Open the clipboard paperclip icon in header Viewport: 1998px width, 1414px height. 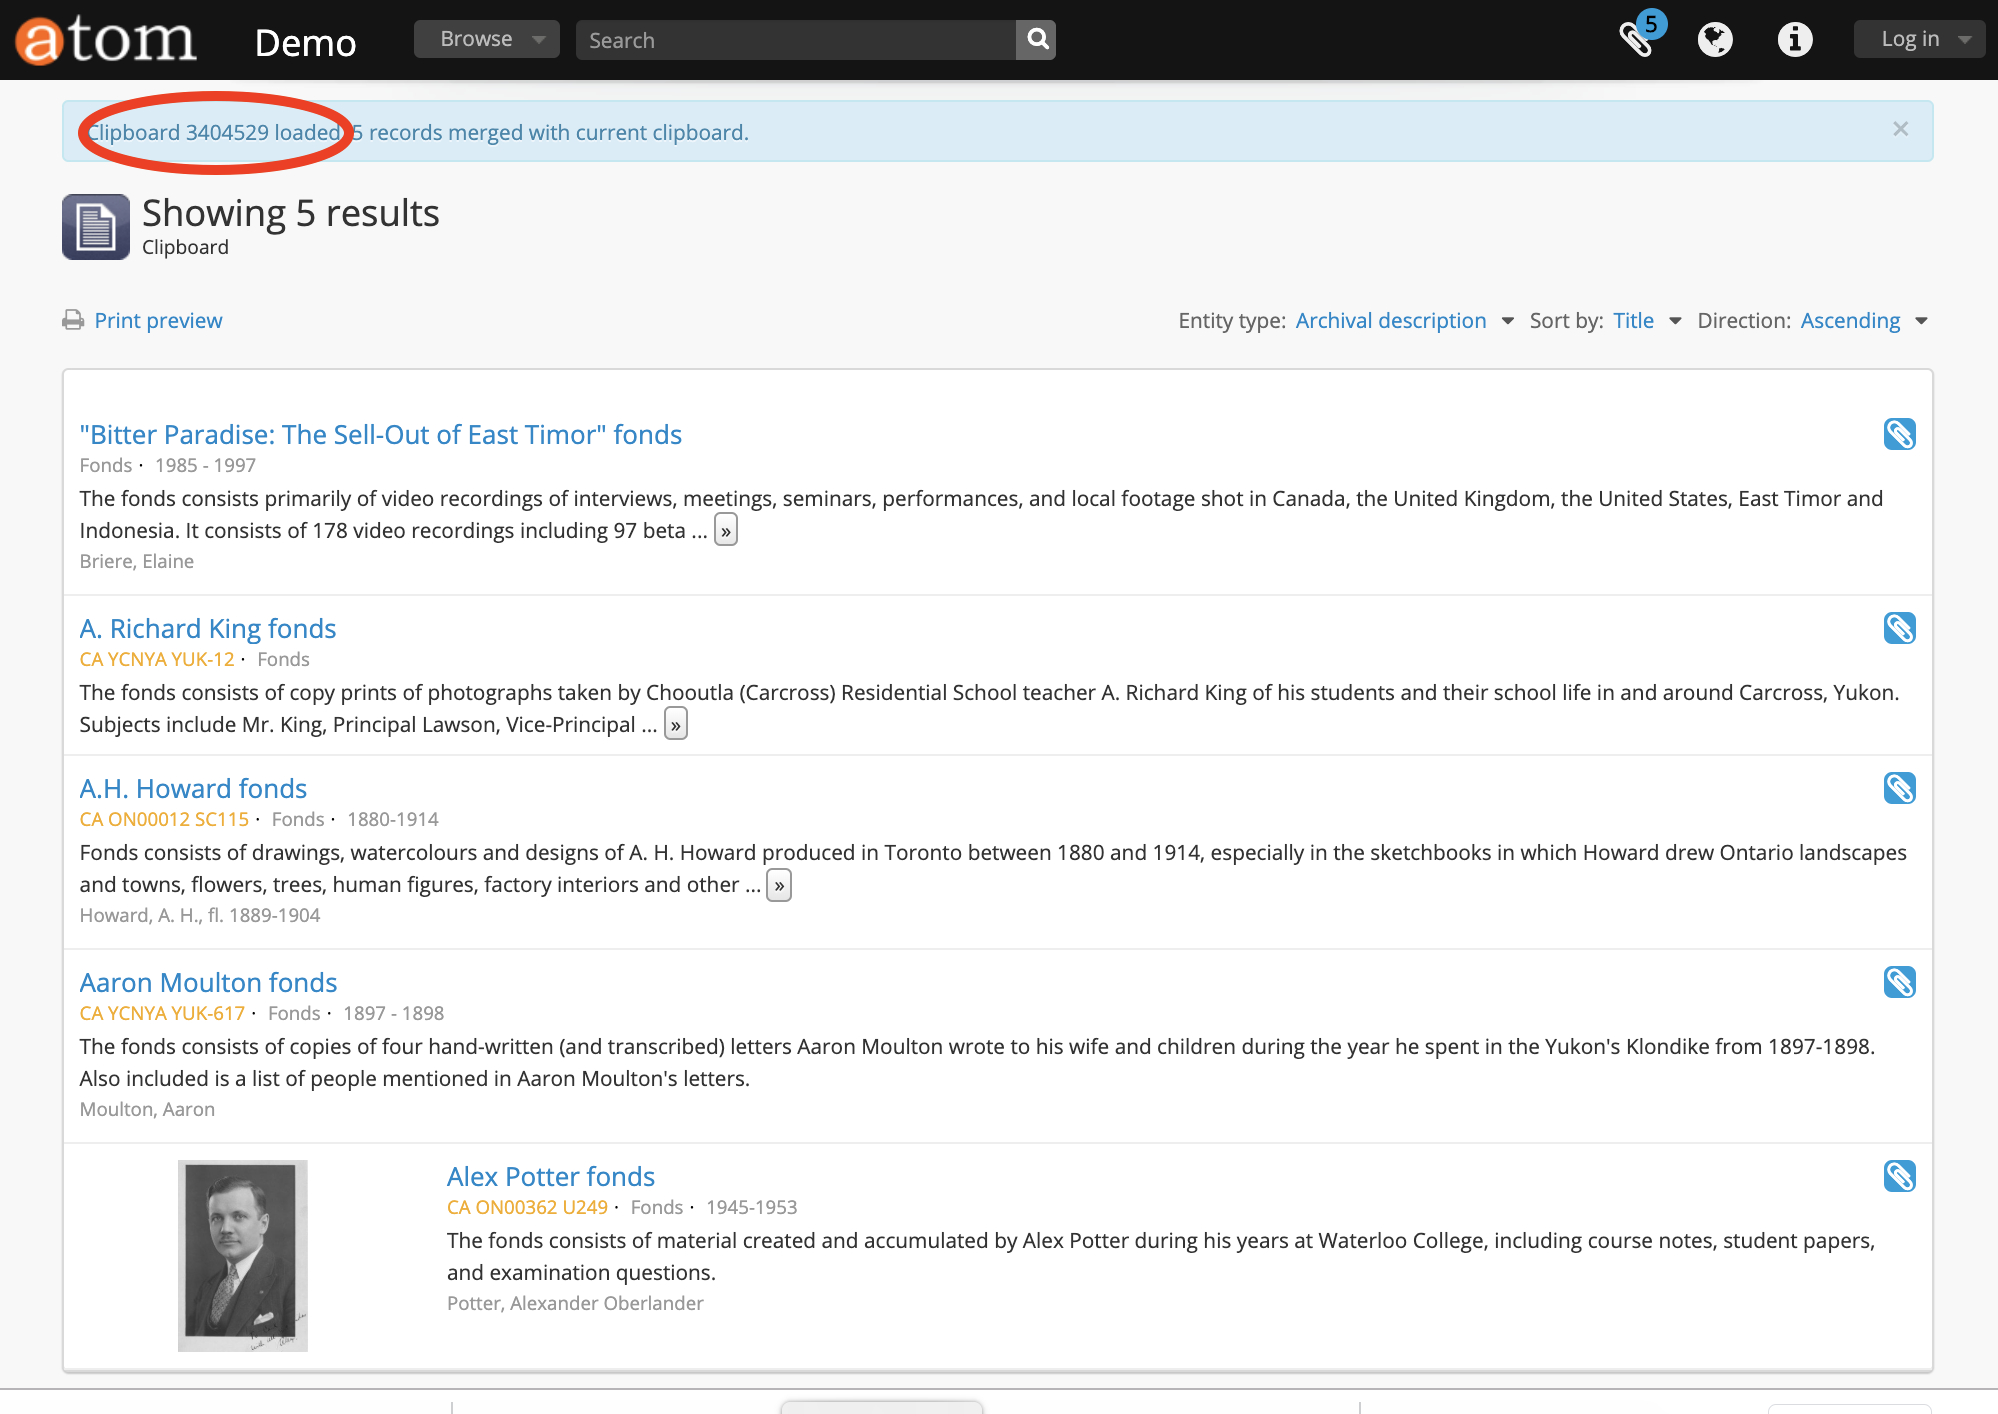[x=1636, y=40]
